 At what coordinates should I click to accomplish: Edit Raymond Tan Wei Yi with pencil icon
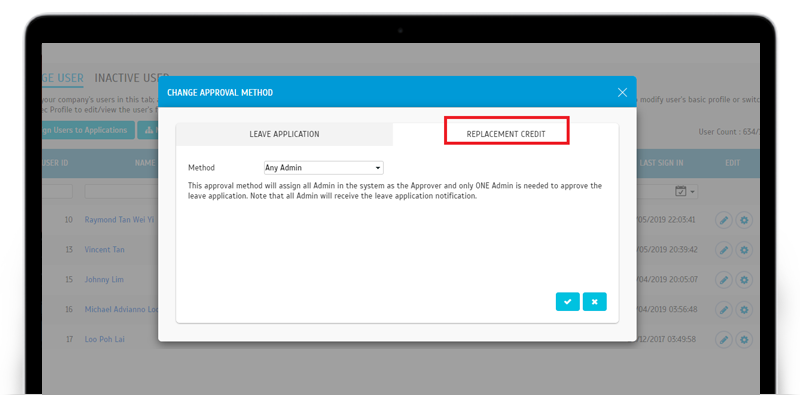[x=723, y=220]
